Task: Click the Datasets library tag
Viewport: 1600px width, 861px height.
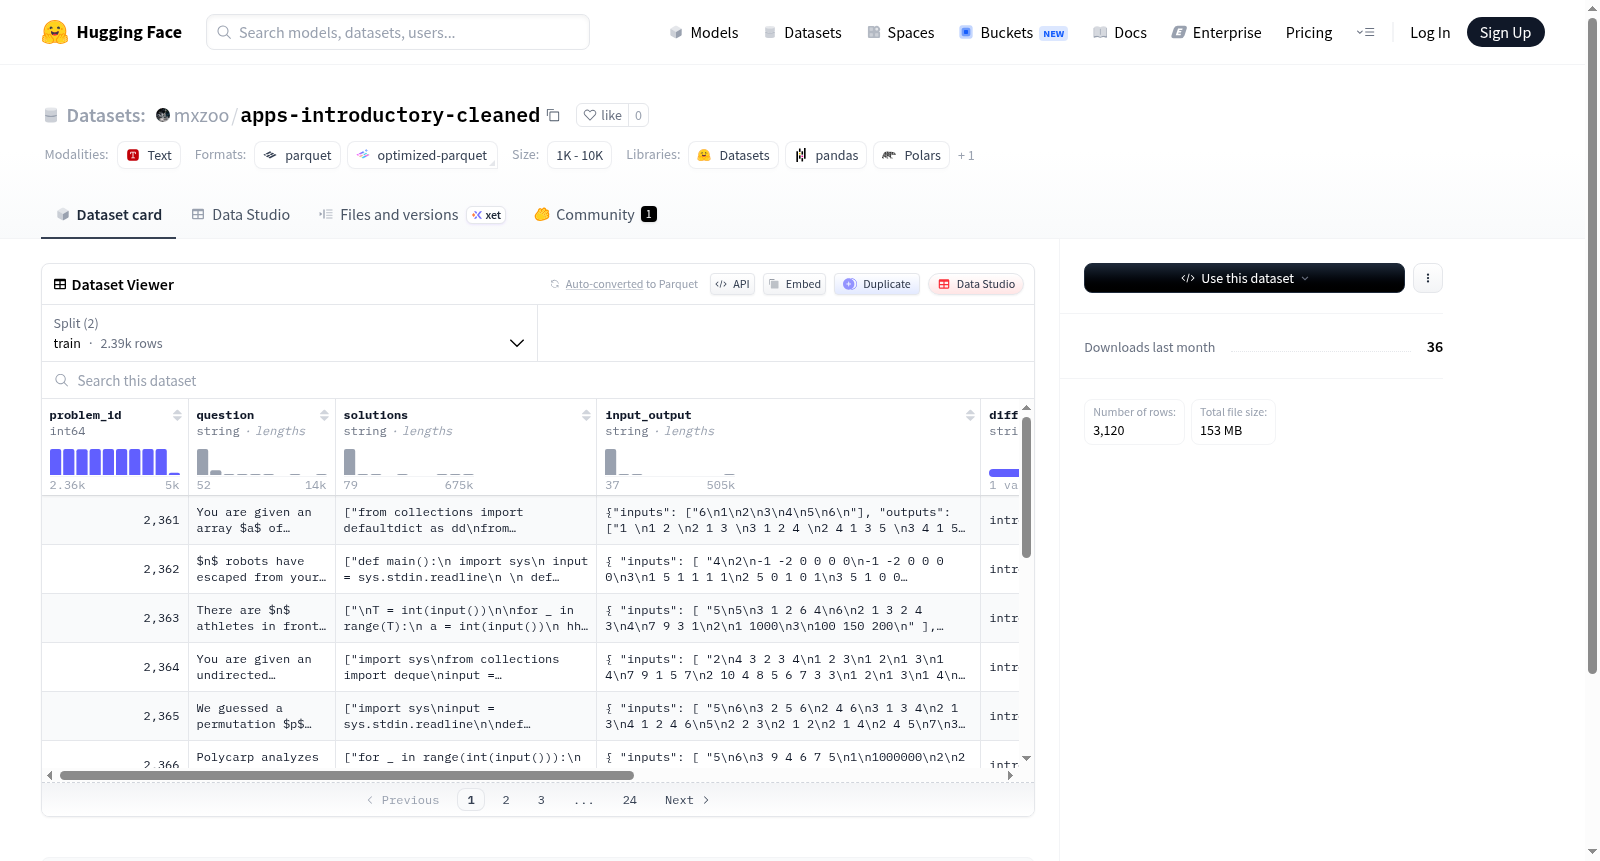Action: (734, 155)
